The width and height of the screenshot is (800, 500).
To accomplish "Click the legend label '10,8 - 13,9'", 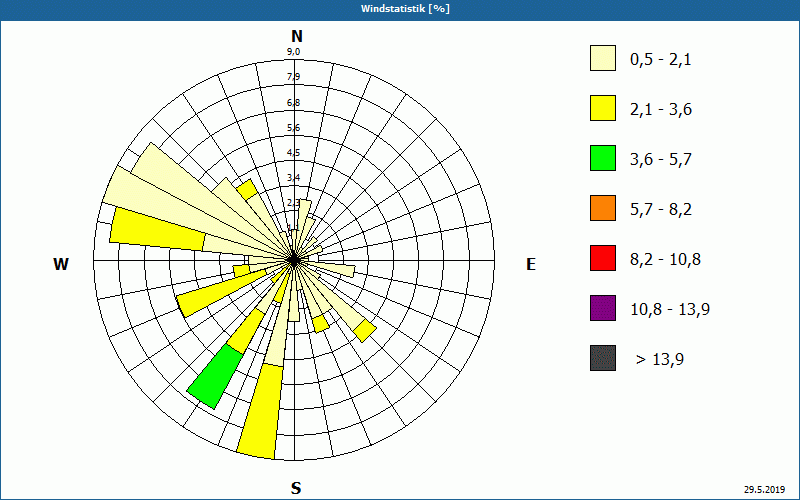I will click(670, 310).
